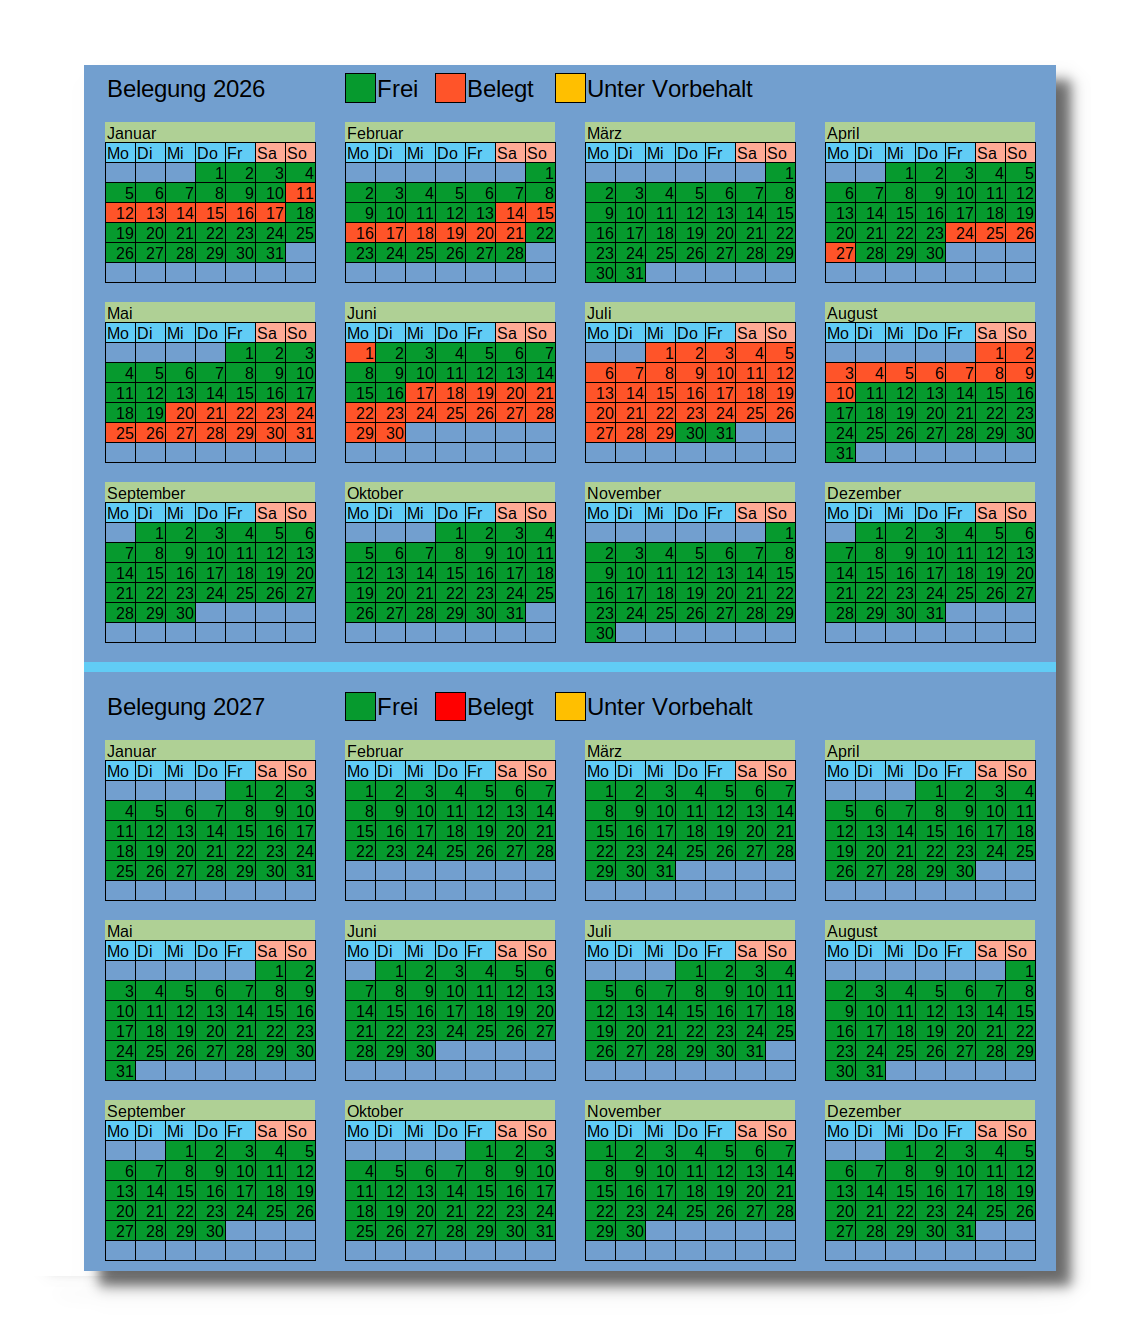Select the Belegung 2027 heading
The width and height of the screenshot is (1136, 1332).
coord(186,707)
